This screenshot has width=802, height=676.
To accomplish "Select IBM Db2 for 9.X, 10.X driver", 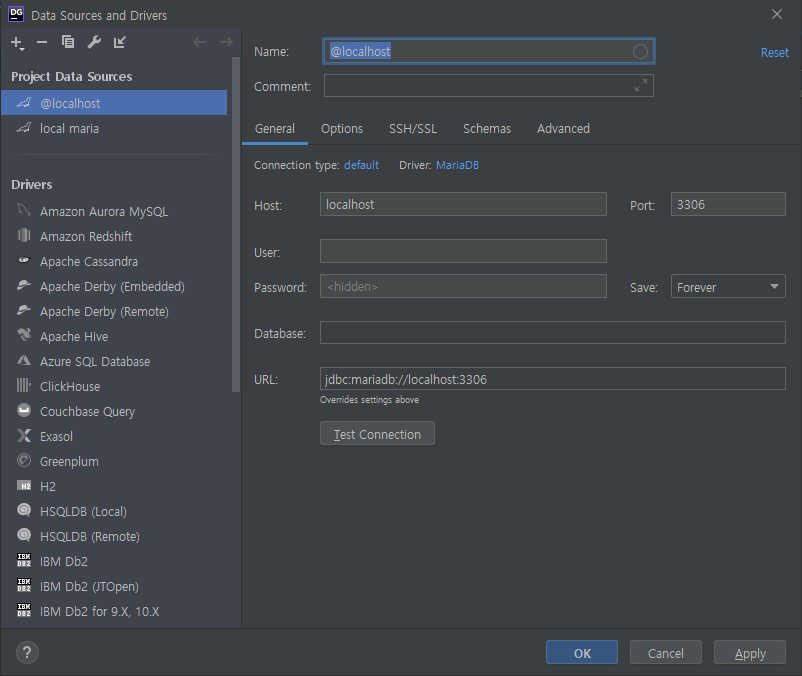I will point(114,612).
